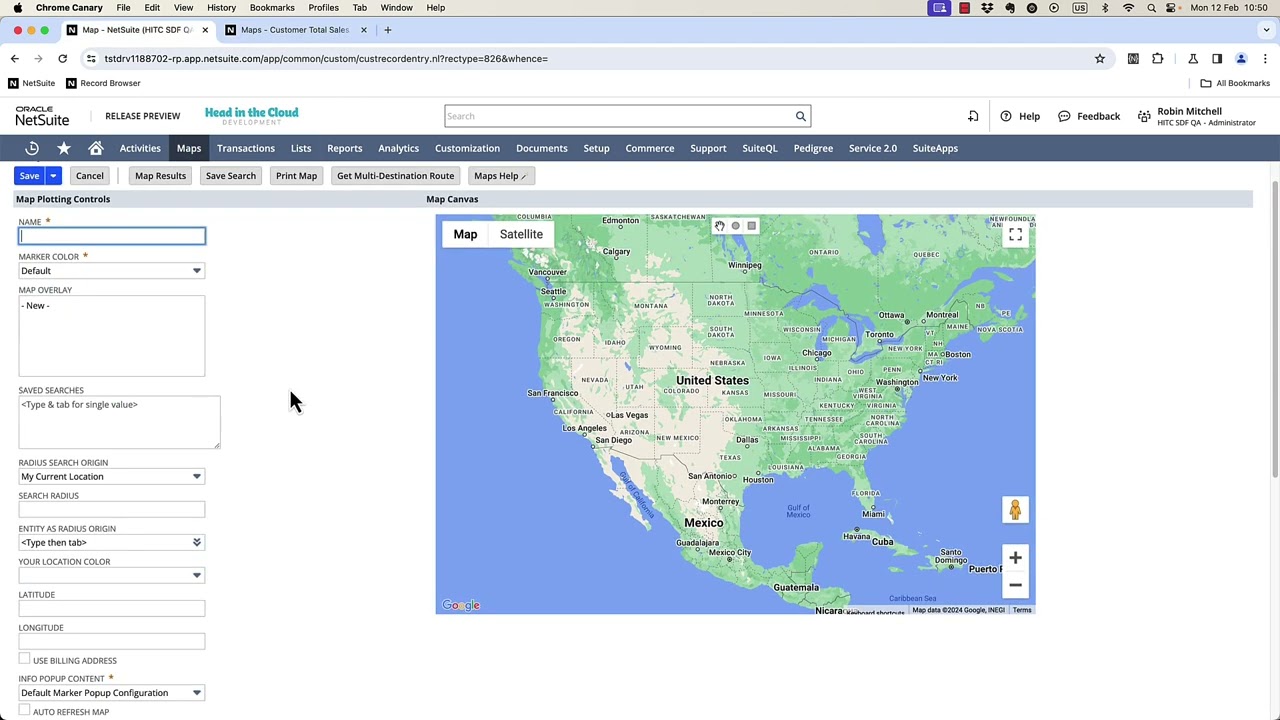Open macOS Spotlight search icon

coord(1151,8)
